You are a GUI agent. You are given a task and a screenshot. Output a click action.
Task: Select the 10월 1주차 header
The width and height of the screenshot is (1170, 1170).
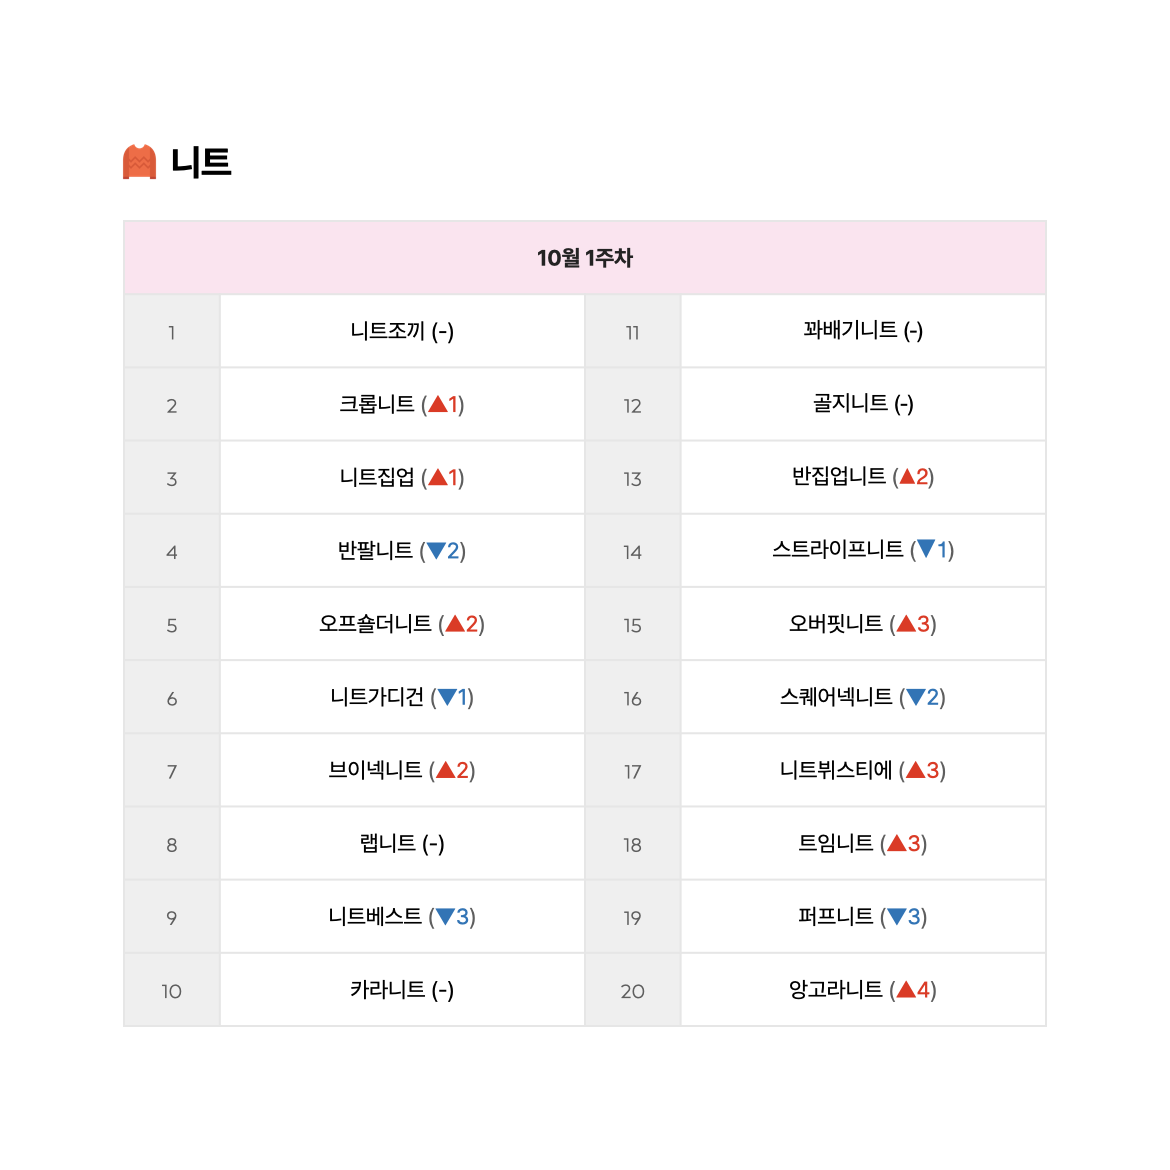pos(585,258)
